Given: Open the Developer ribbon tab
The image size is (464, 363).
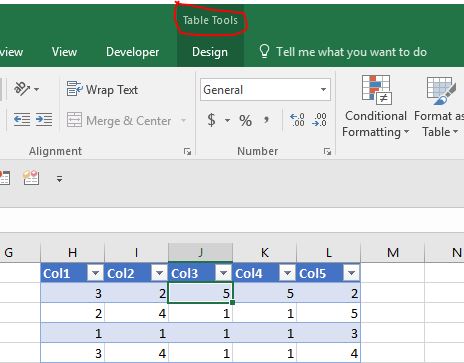Looking at the screenshot, I should pyautogui.click(x=133, y=52).
